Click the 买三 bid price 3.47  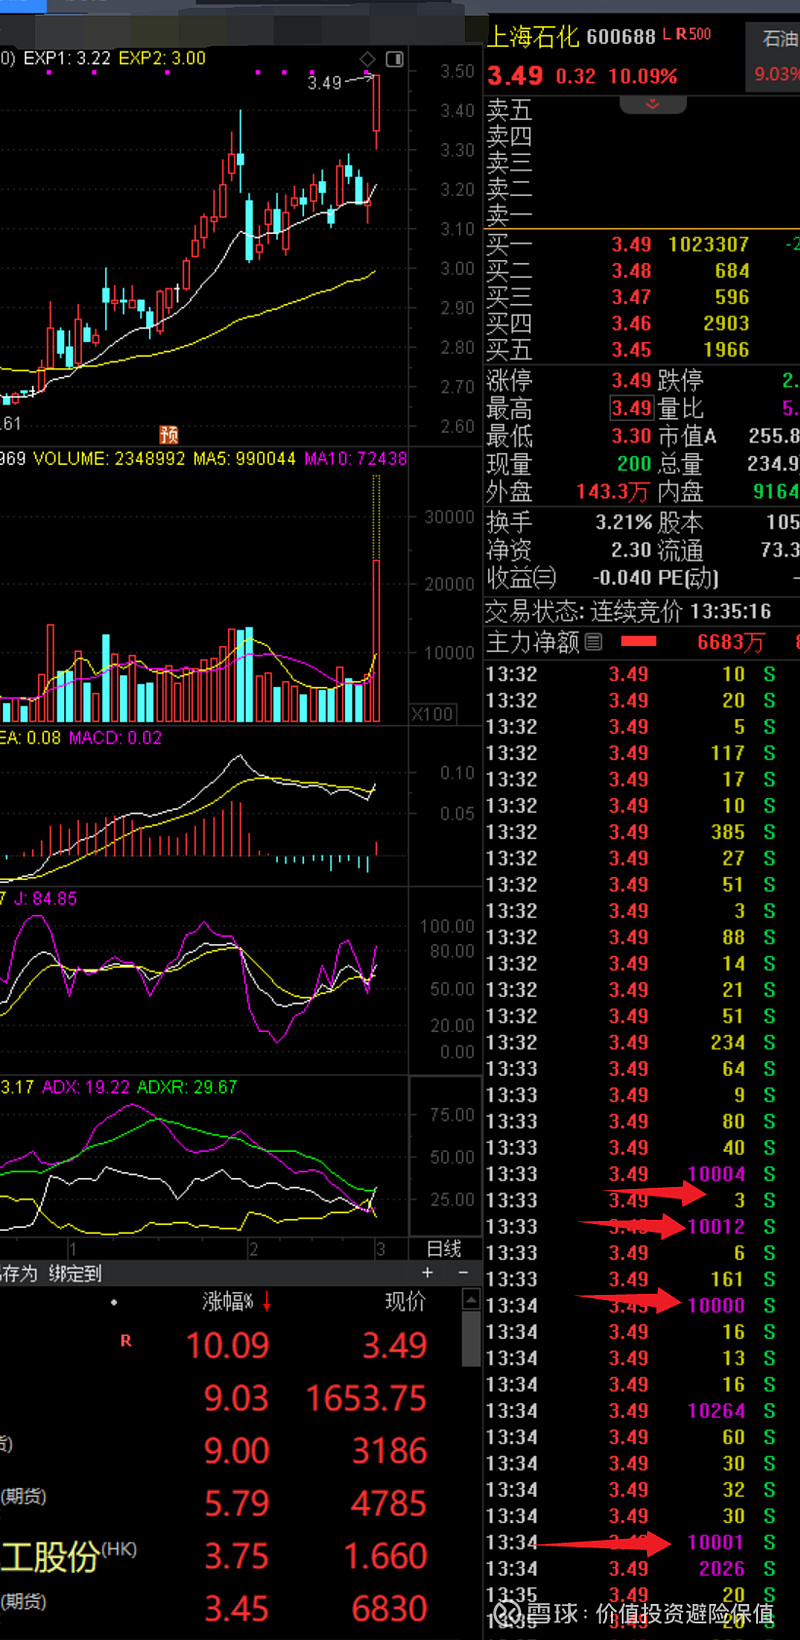click(x=631, y=297)
